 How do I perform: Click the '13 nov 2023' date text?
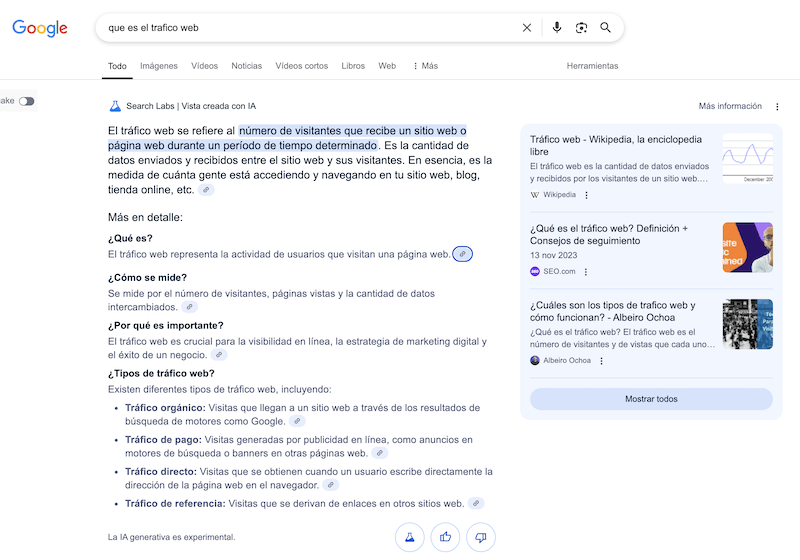coord(554,255)
